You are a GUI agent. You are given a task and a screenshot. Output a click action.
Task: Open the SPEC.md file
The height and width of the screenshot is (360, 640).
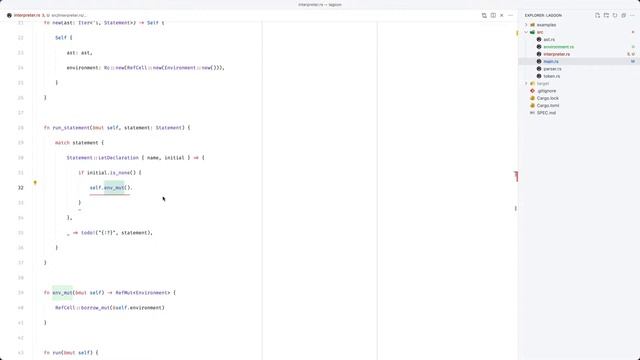[x=547, y=113]
